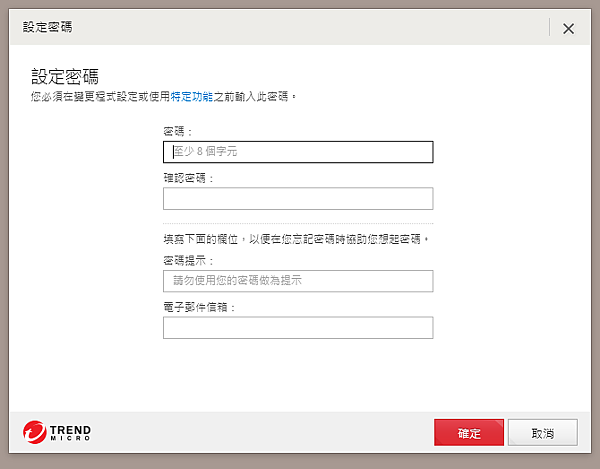
Task: Click the 電子郵件信箱 email input field
Action: (298, 328)
